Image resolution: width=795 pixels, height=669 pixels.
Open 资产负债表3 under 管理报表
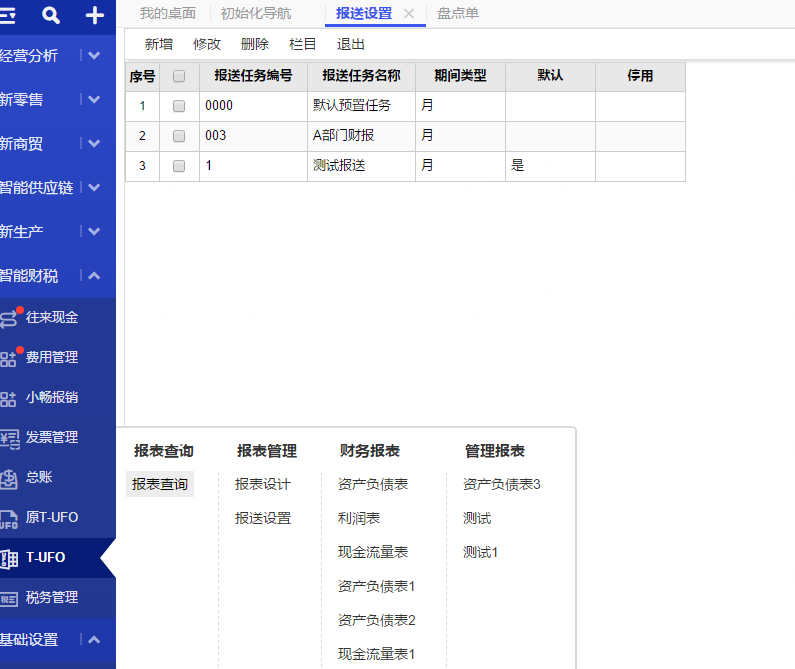tap(501, 484)
